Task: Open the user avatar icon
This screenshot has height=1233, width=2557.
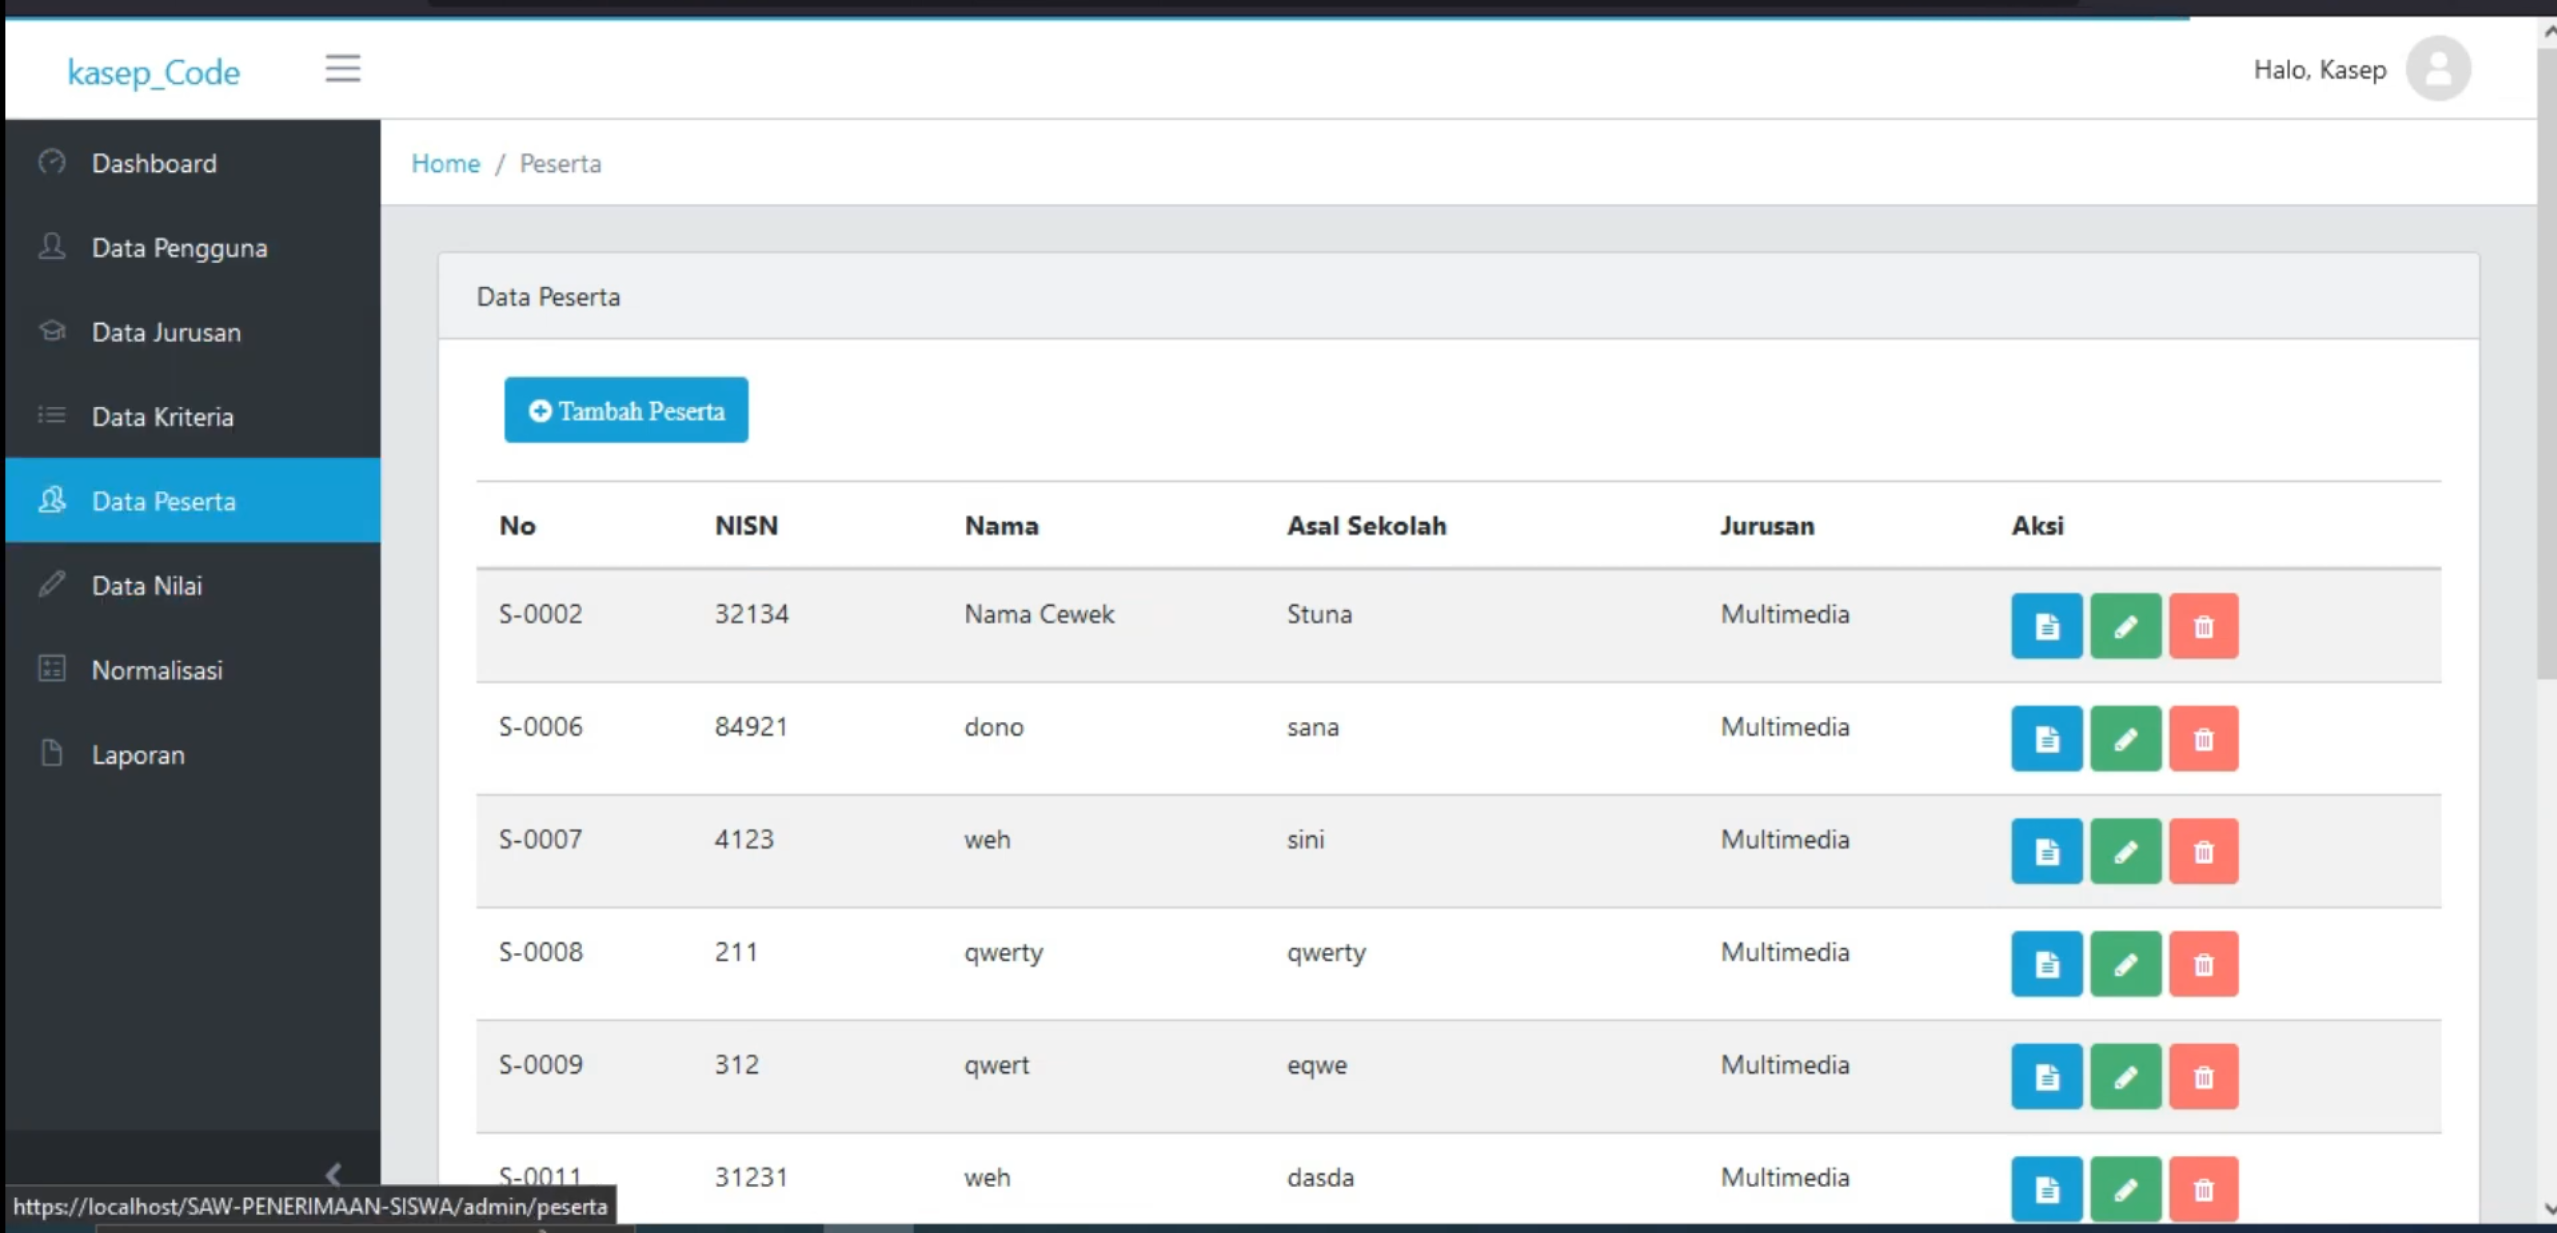Action: coord(2437,68)
